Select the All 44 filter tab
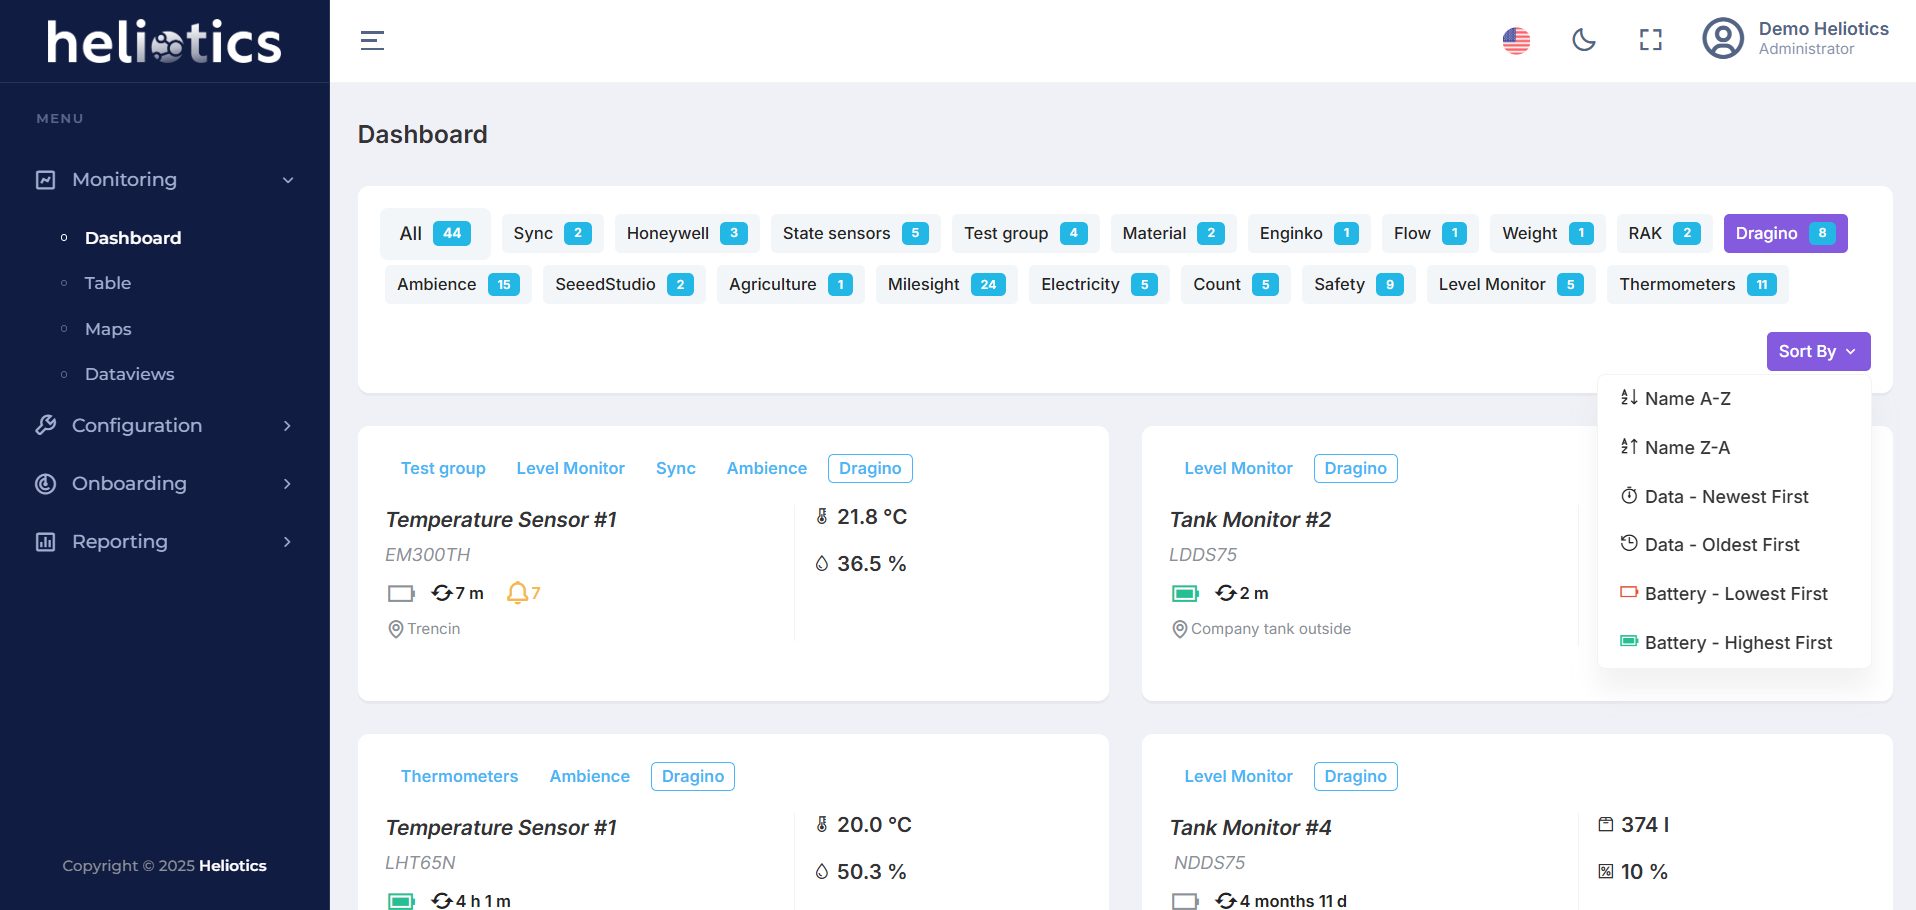The image size is (1916, 910). (x=435, y=233)
